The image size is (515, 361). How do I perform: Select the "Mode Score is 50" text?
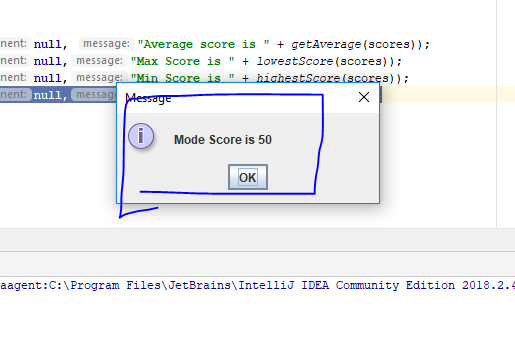223,140
